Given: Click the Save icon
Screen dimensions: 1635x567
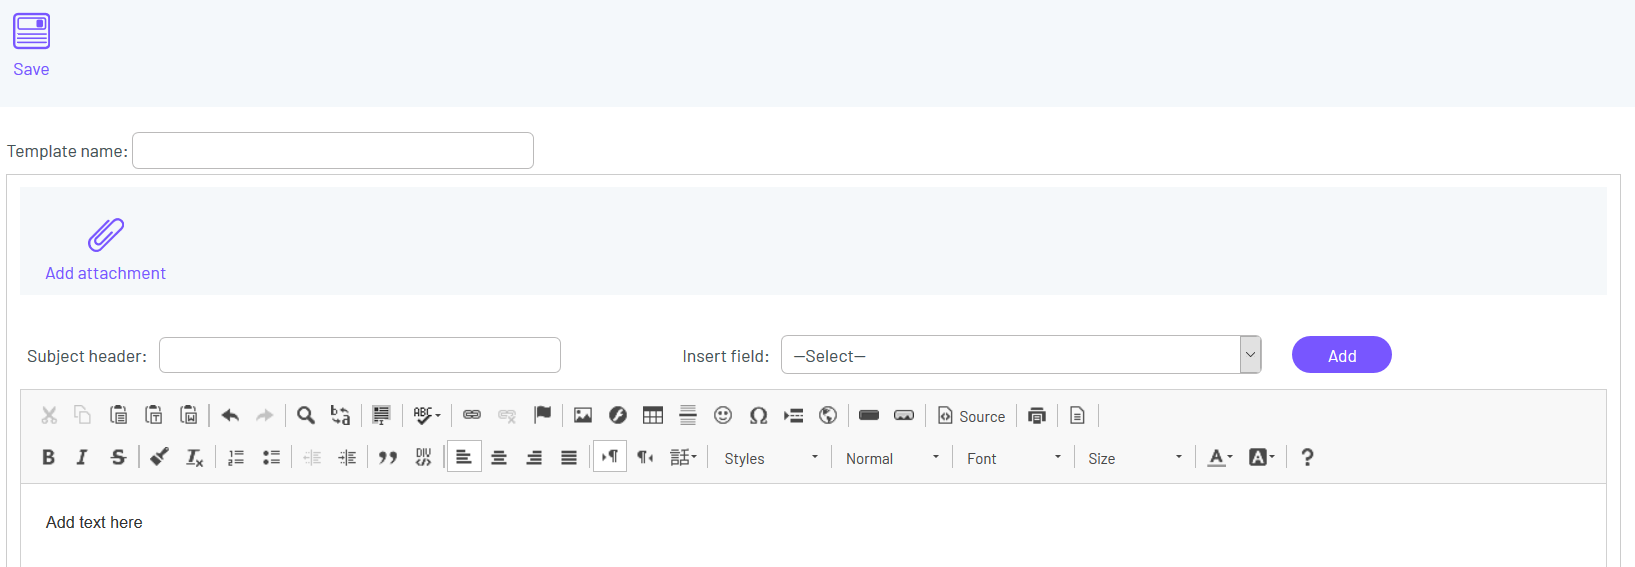Looking at the screenshot, I should point(31,32).
